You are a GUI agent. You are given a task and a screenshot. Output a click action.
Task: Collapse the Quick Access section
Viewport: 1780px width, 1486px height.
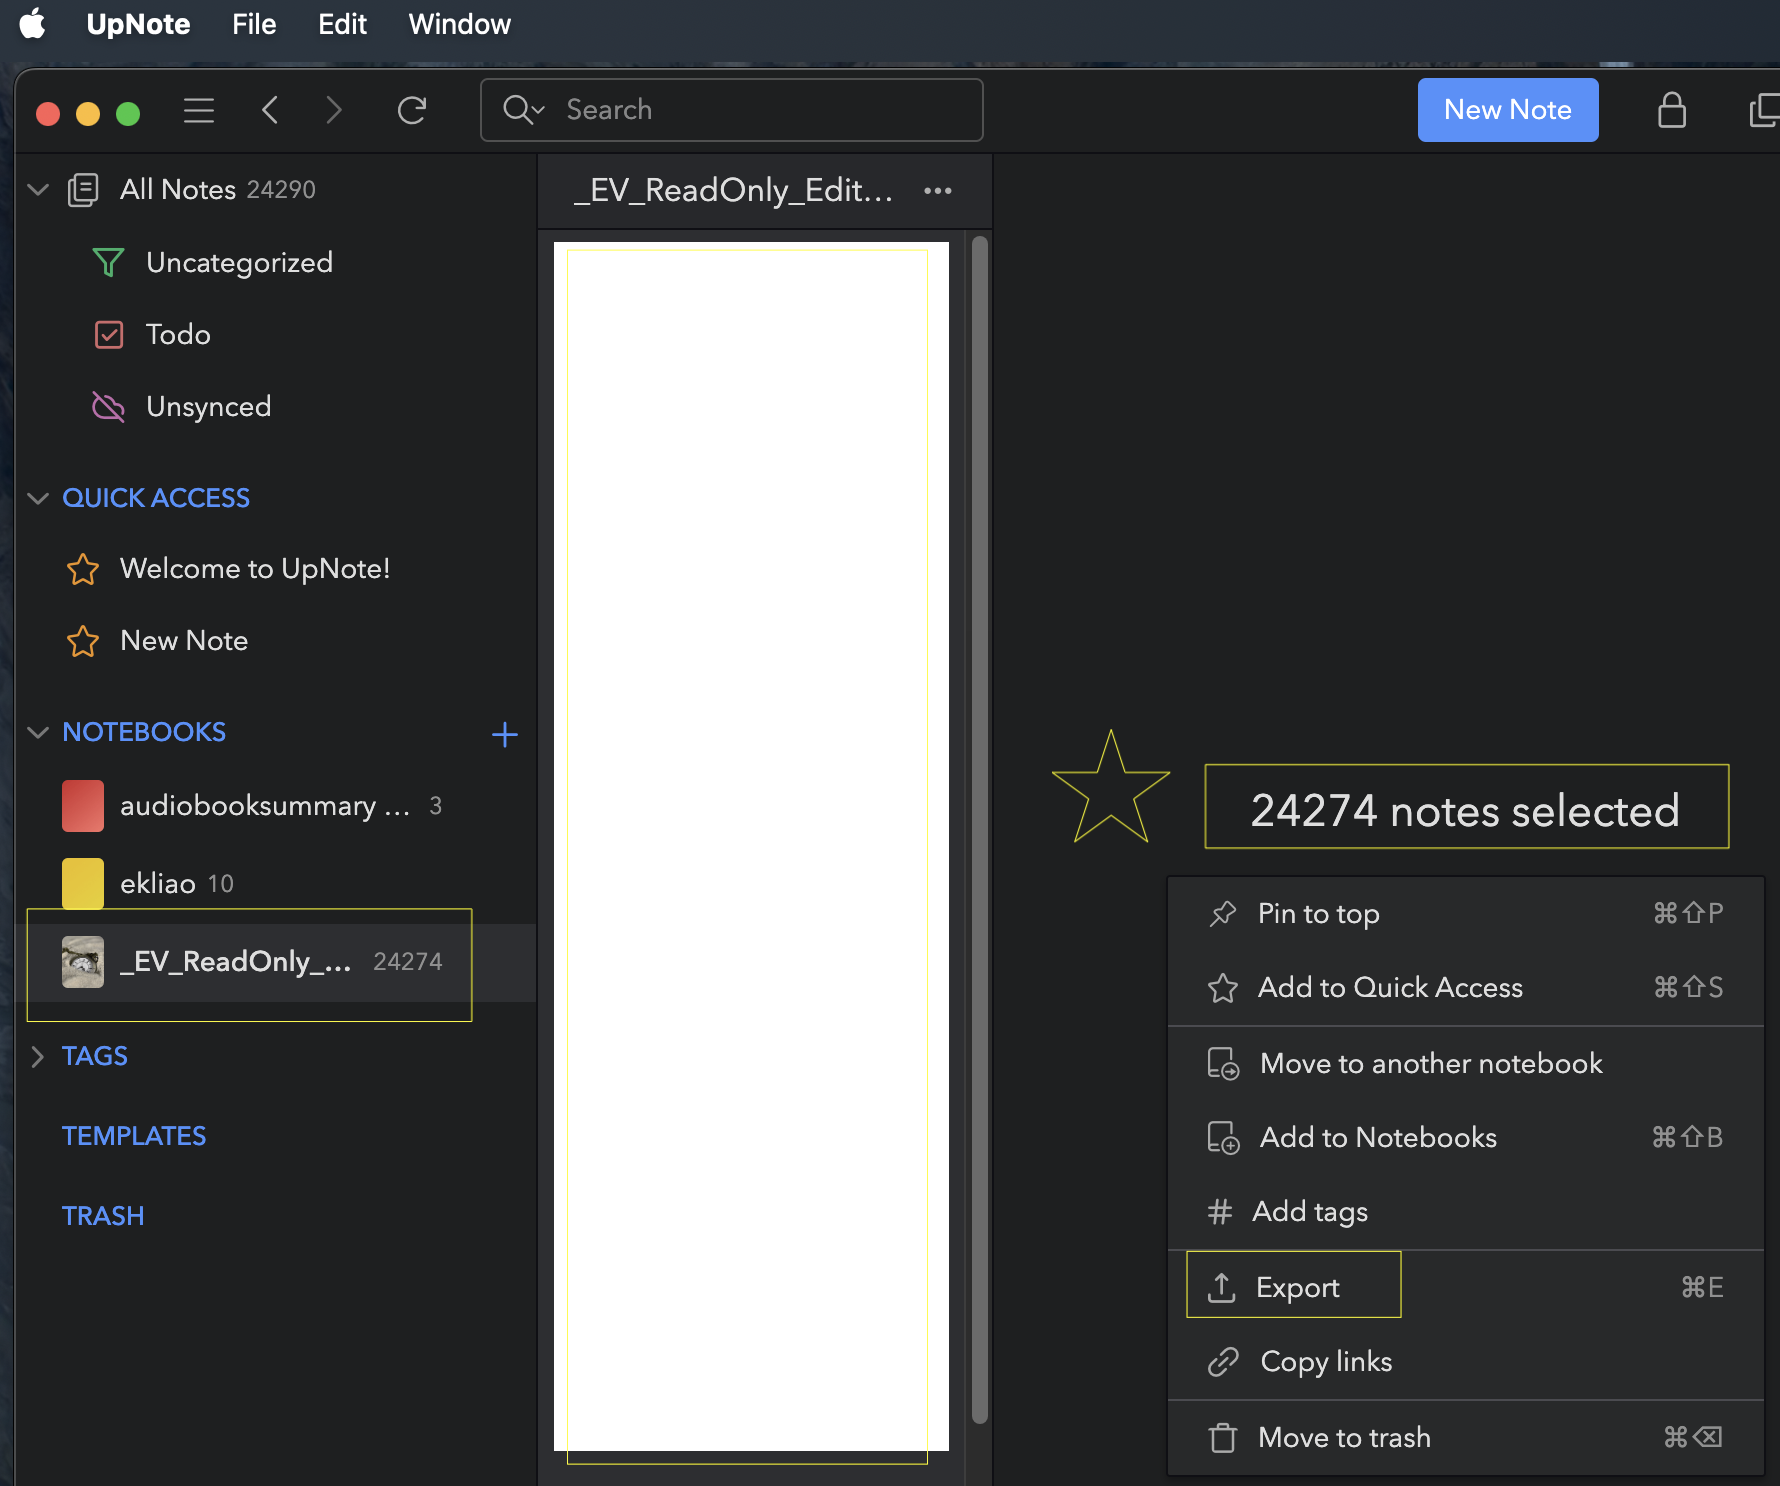pos(38,498)
